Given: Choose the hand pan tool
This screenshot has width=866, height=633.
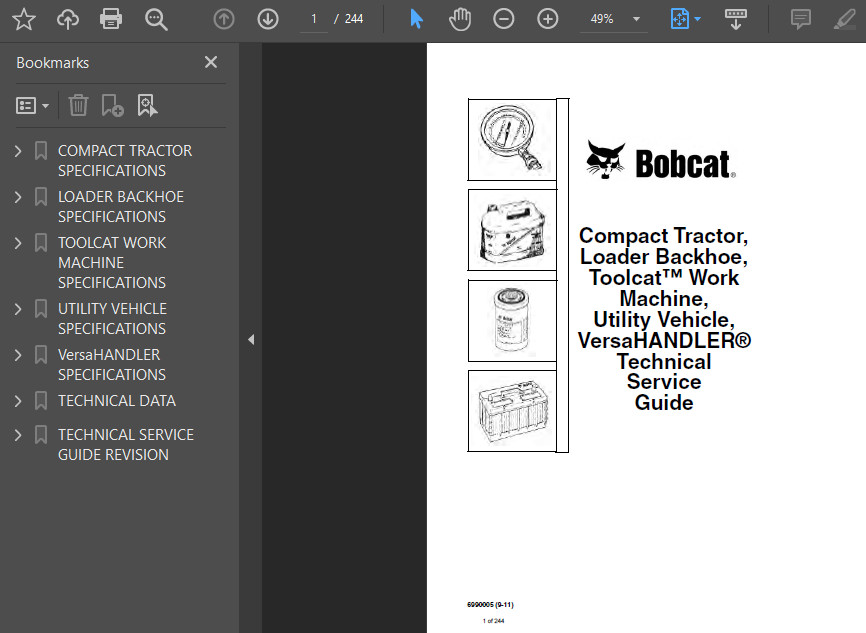Looking at the screenshot, I should click(460, 19).
